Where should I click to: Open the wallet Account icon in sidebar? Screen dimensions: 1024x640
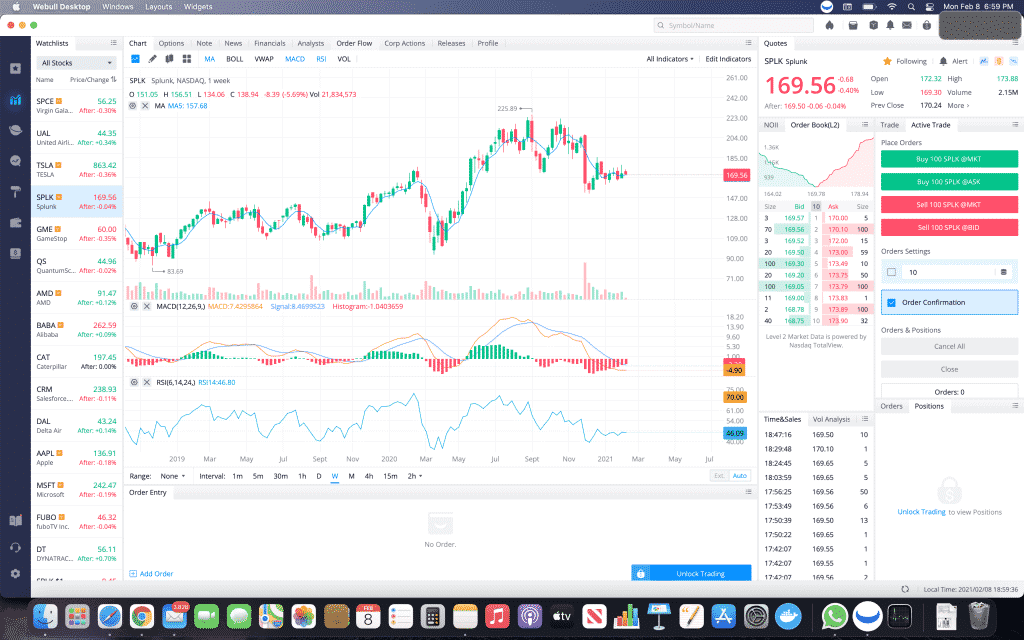pos(15,223)
